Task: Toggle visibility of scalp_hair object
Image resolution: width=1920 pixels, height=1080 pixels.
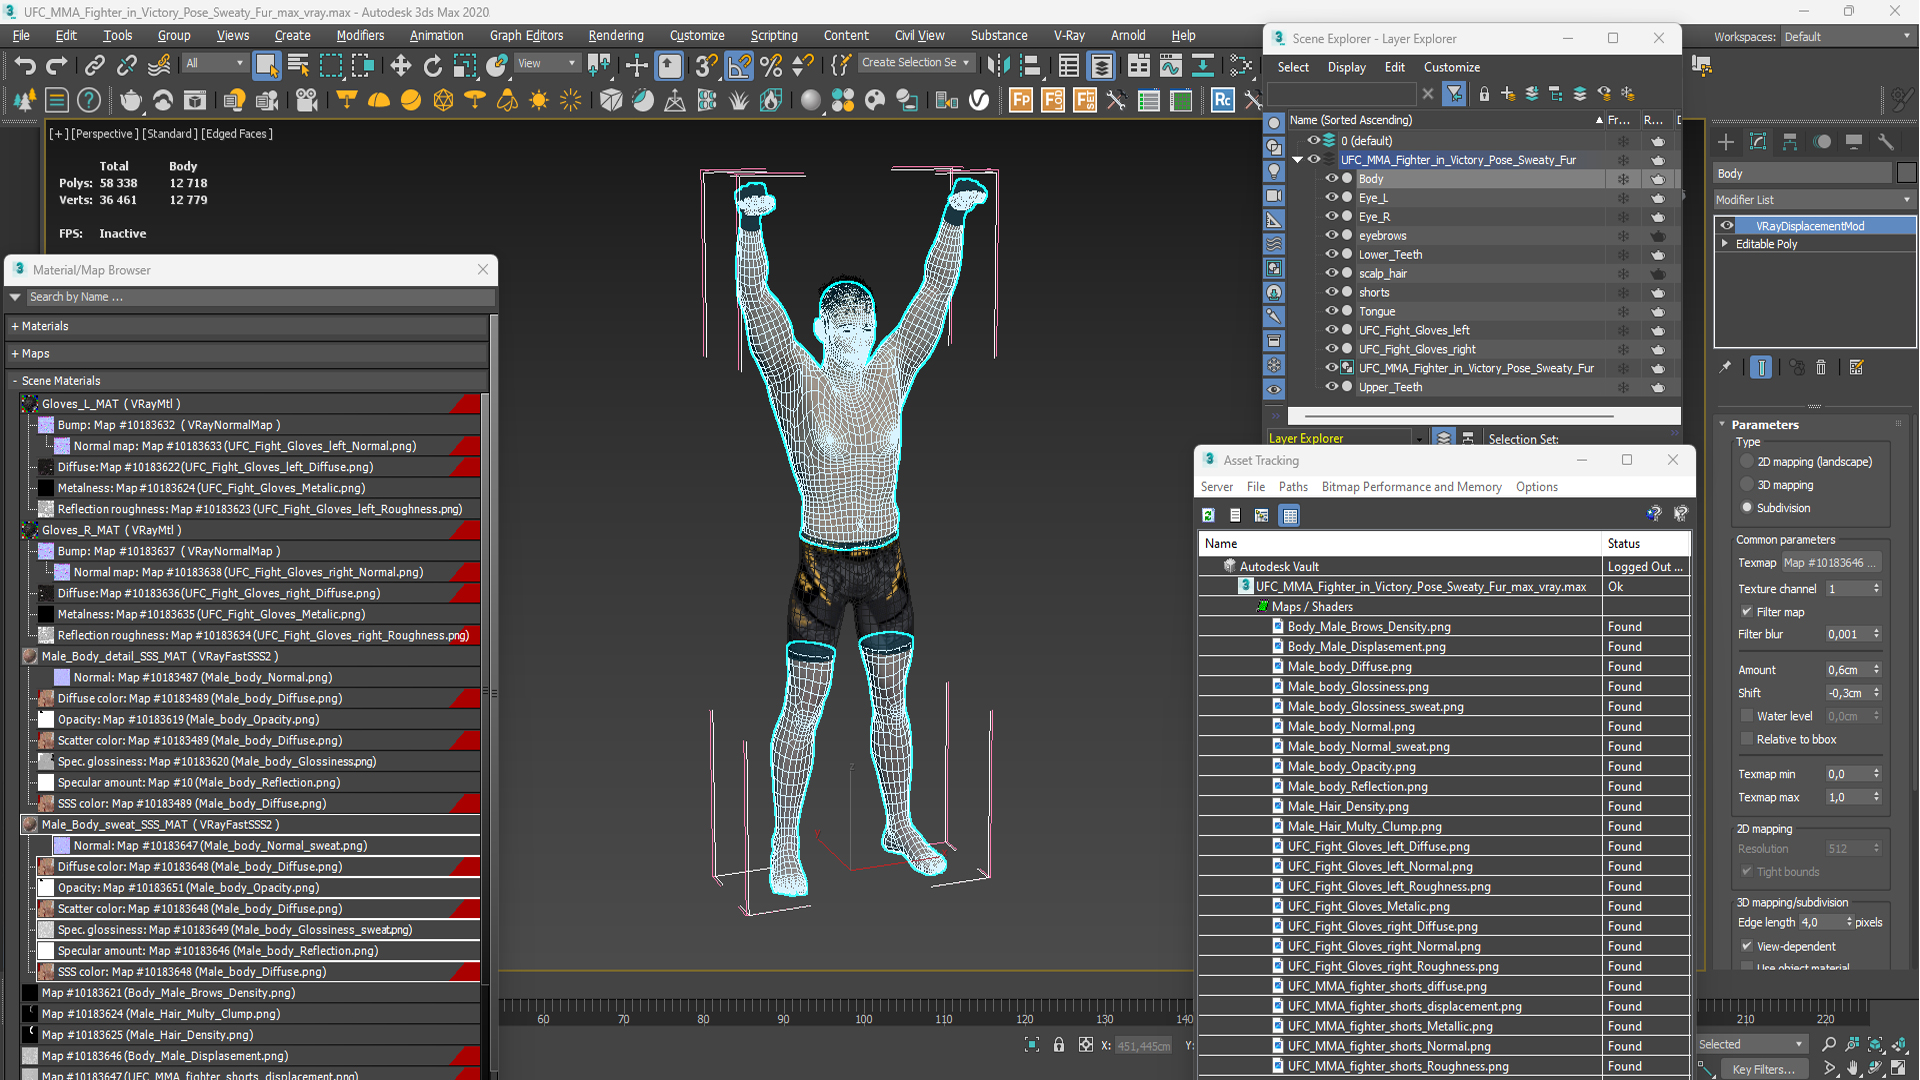Action: [x=1331, y=273]
